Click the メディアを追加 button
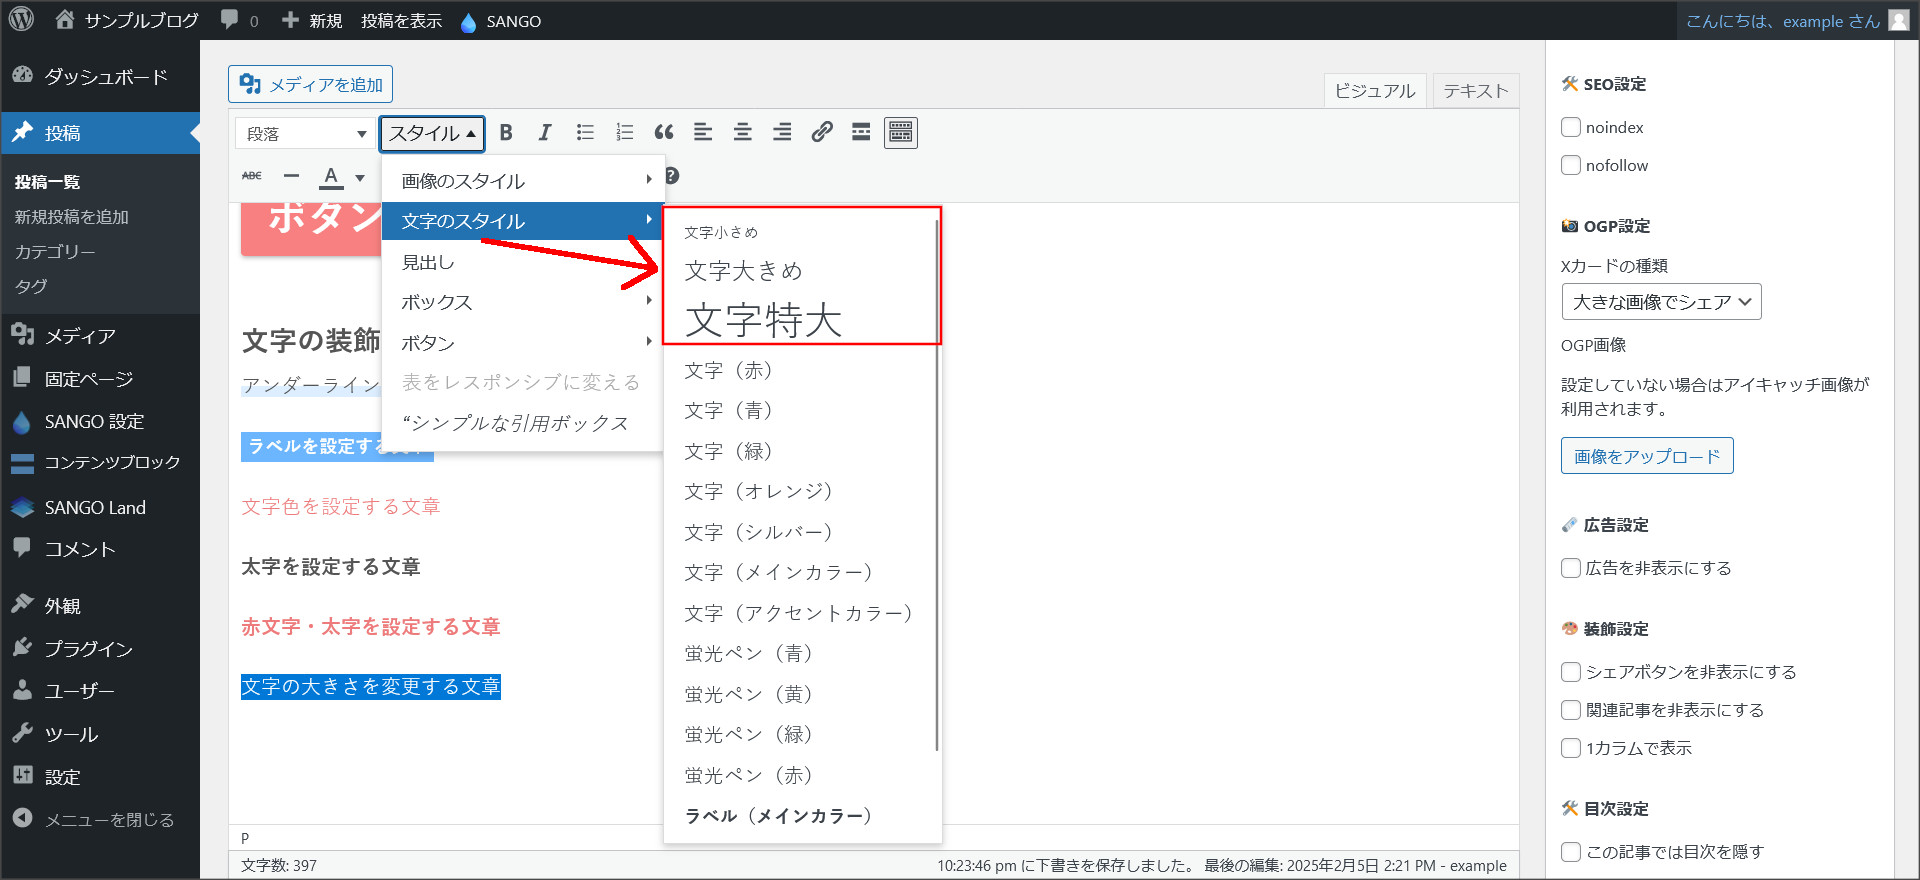Screen dimensions: 1920x880 tap(311, 85)
